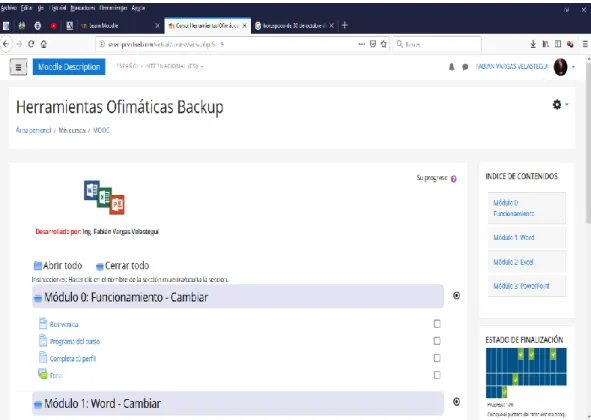Image resolution: width=591 pixels, height=420 pixels.
Task: Reload the page in the browser
Action: (x=31, y=44)
